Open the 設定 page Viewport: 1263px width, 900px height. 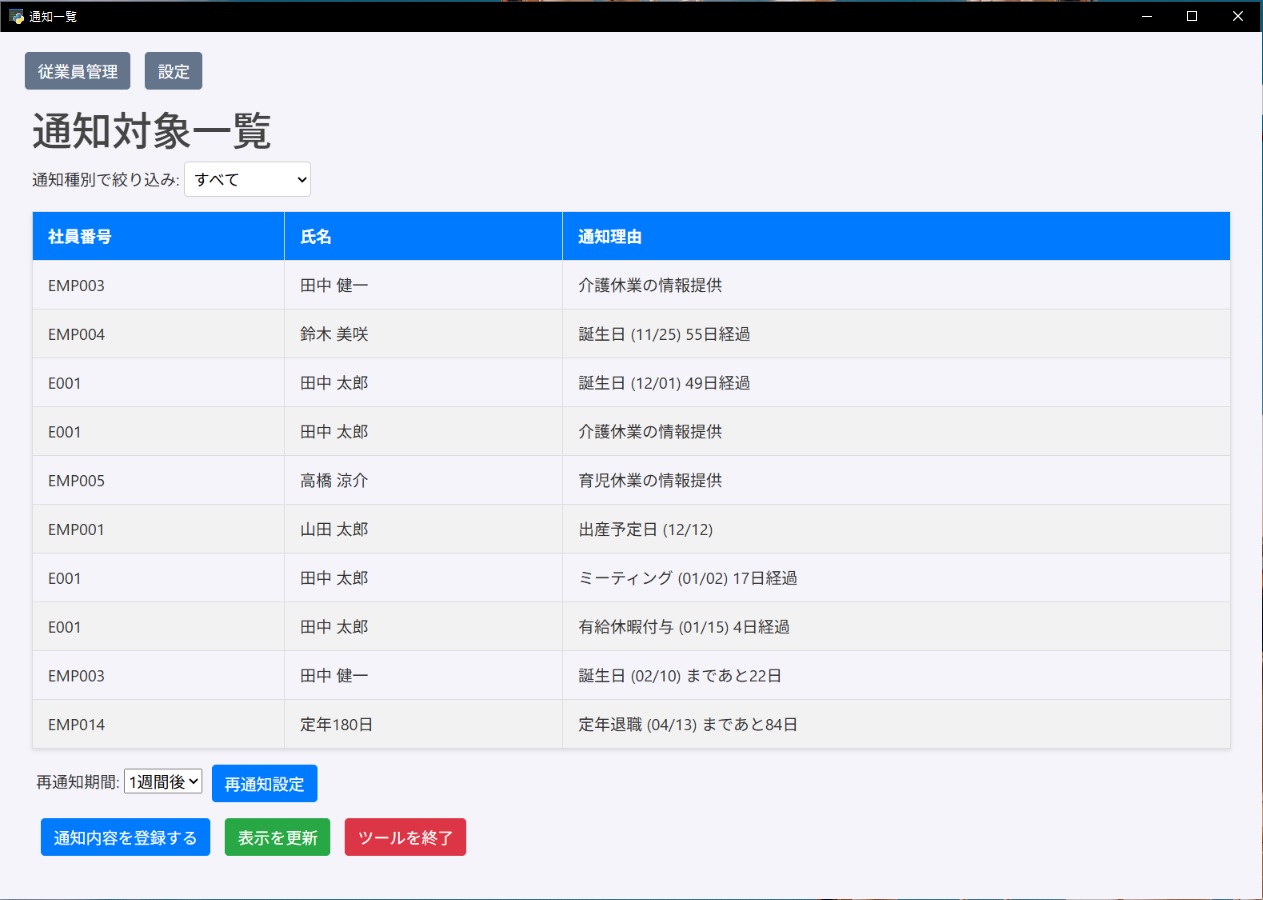tap(174, 72)
